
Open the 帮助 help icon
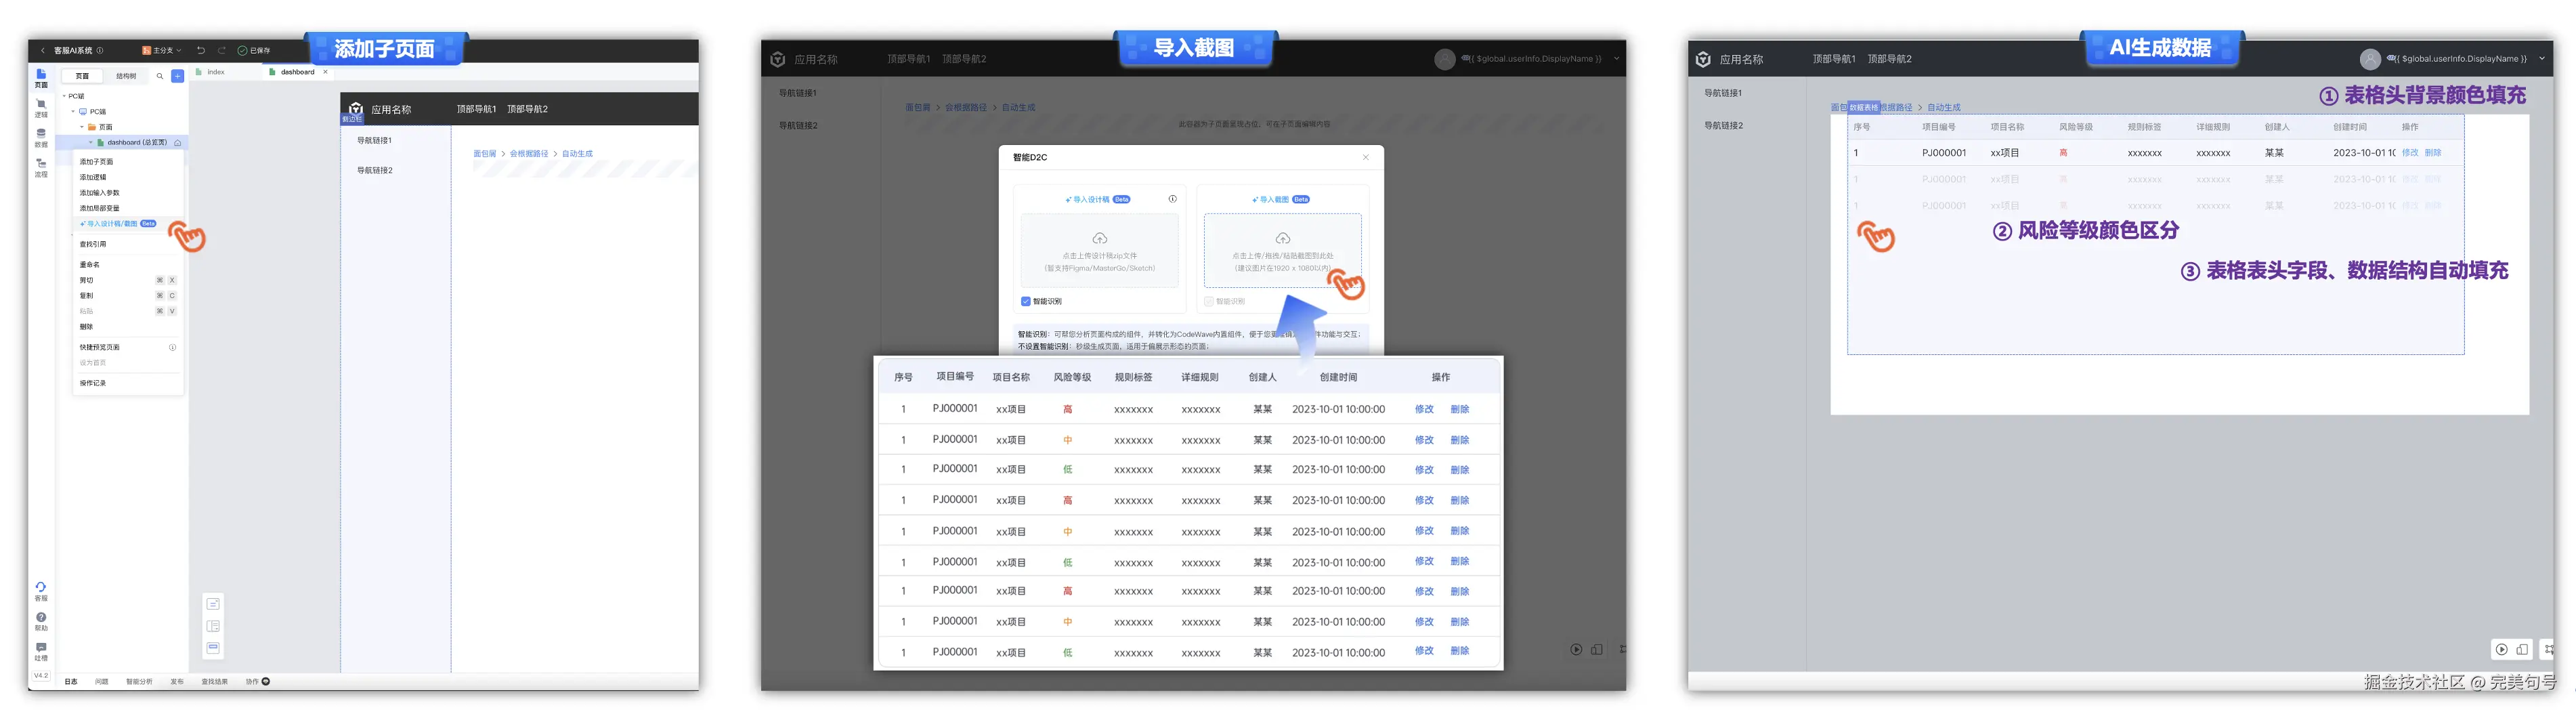click(x=41, y=621)
